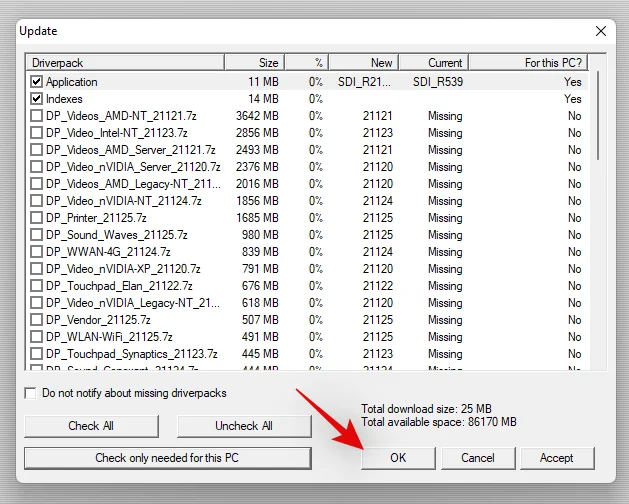
Task: Enable DP_Video_Intel-NT_21123.7z checkbox
Action: point(37,133)
